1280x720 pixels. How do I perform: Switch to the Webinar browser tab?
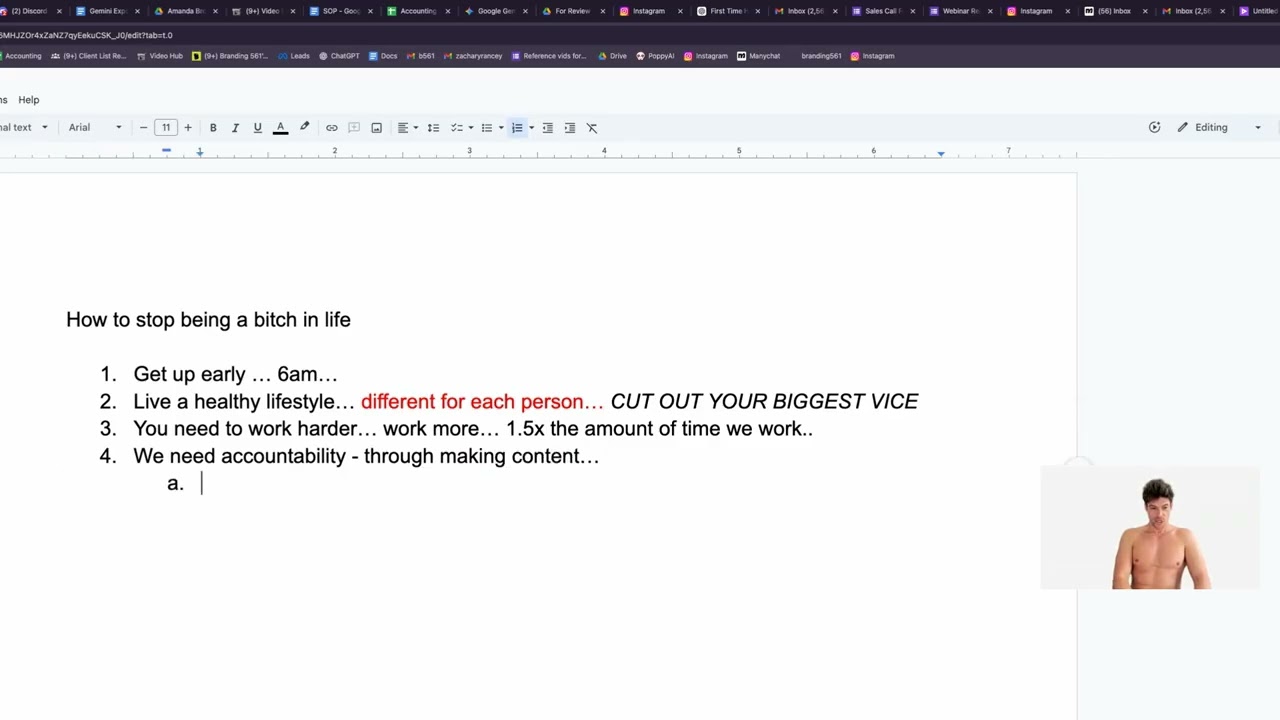point(960,11)
